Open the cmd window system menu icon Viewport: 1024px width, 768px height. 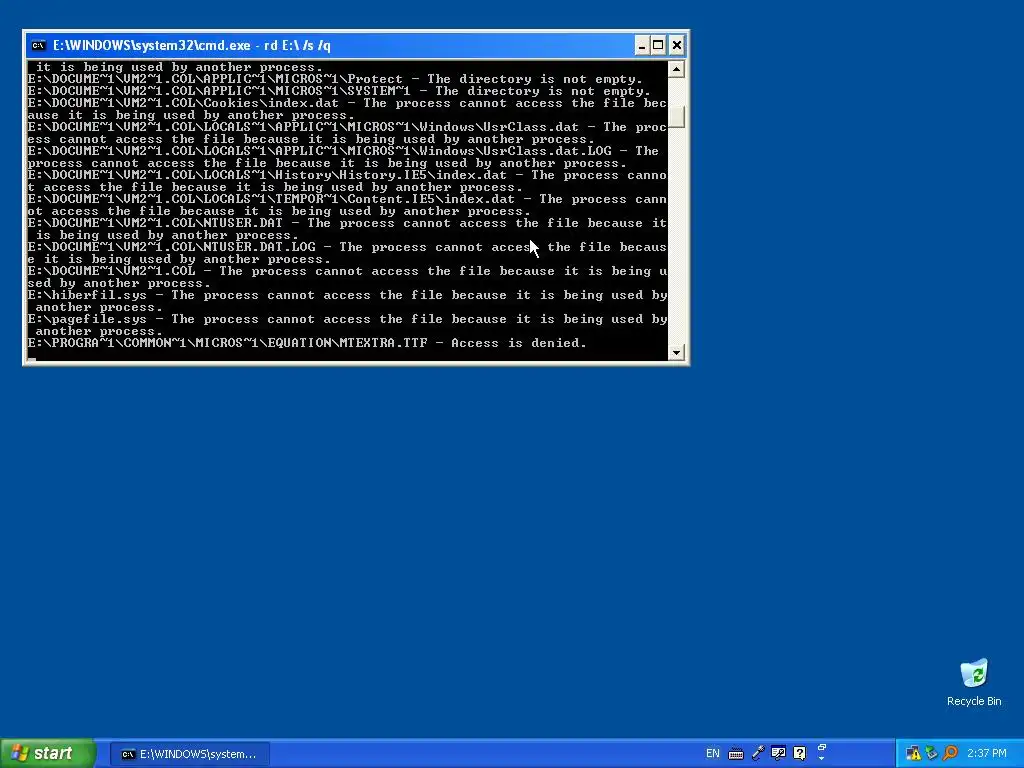pos(39,45)
